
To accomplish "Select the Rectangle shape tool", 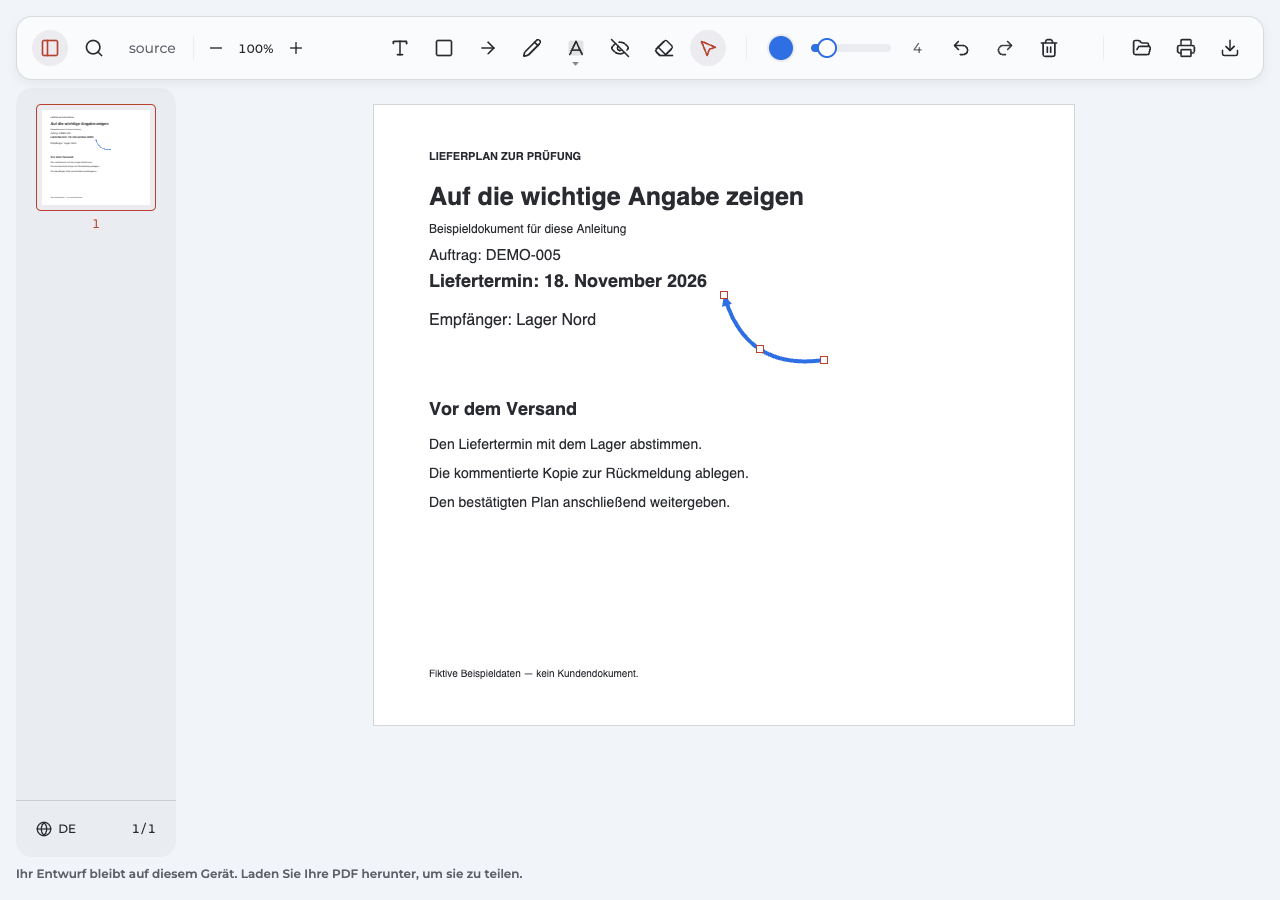I will (444, 48).
